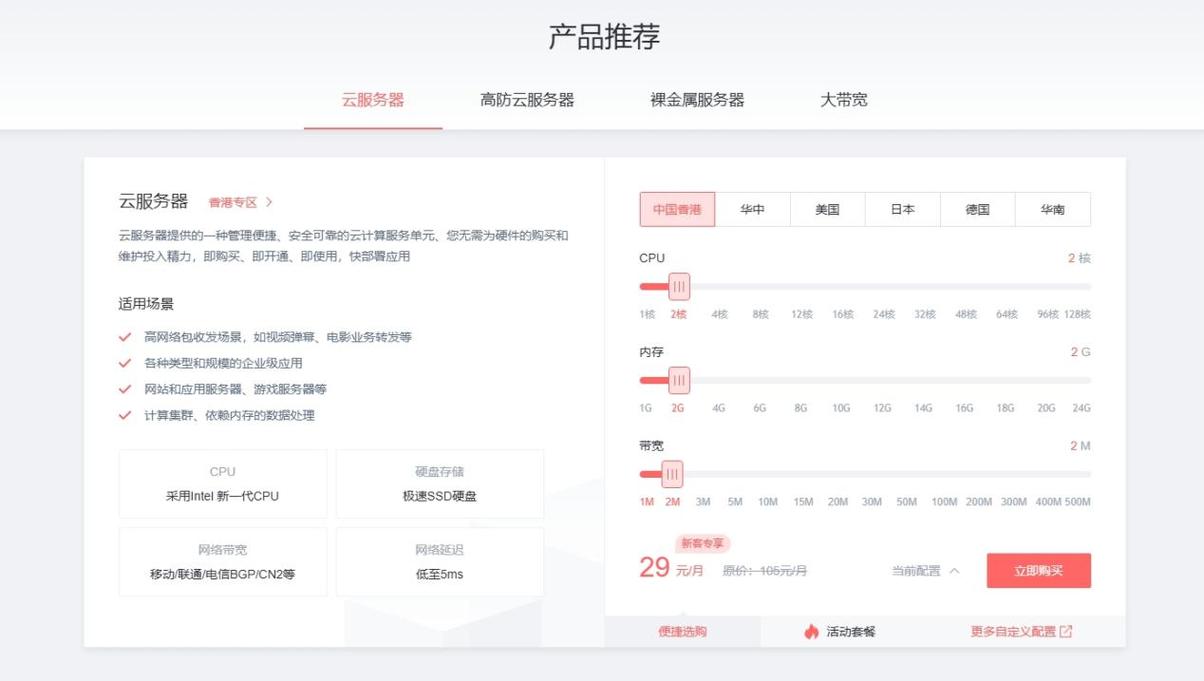
Task: Switch to the 云服务器 tab
Action: (x=373, y=100)
